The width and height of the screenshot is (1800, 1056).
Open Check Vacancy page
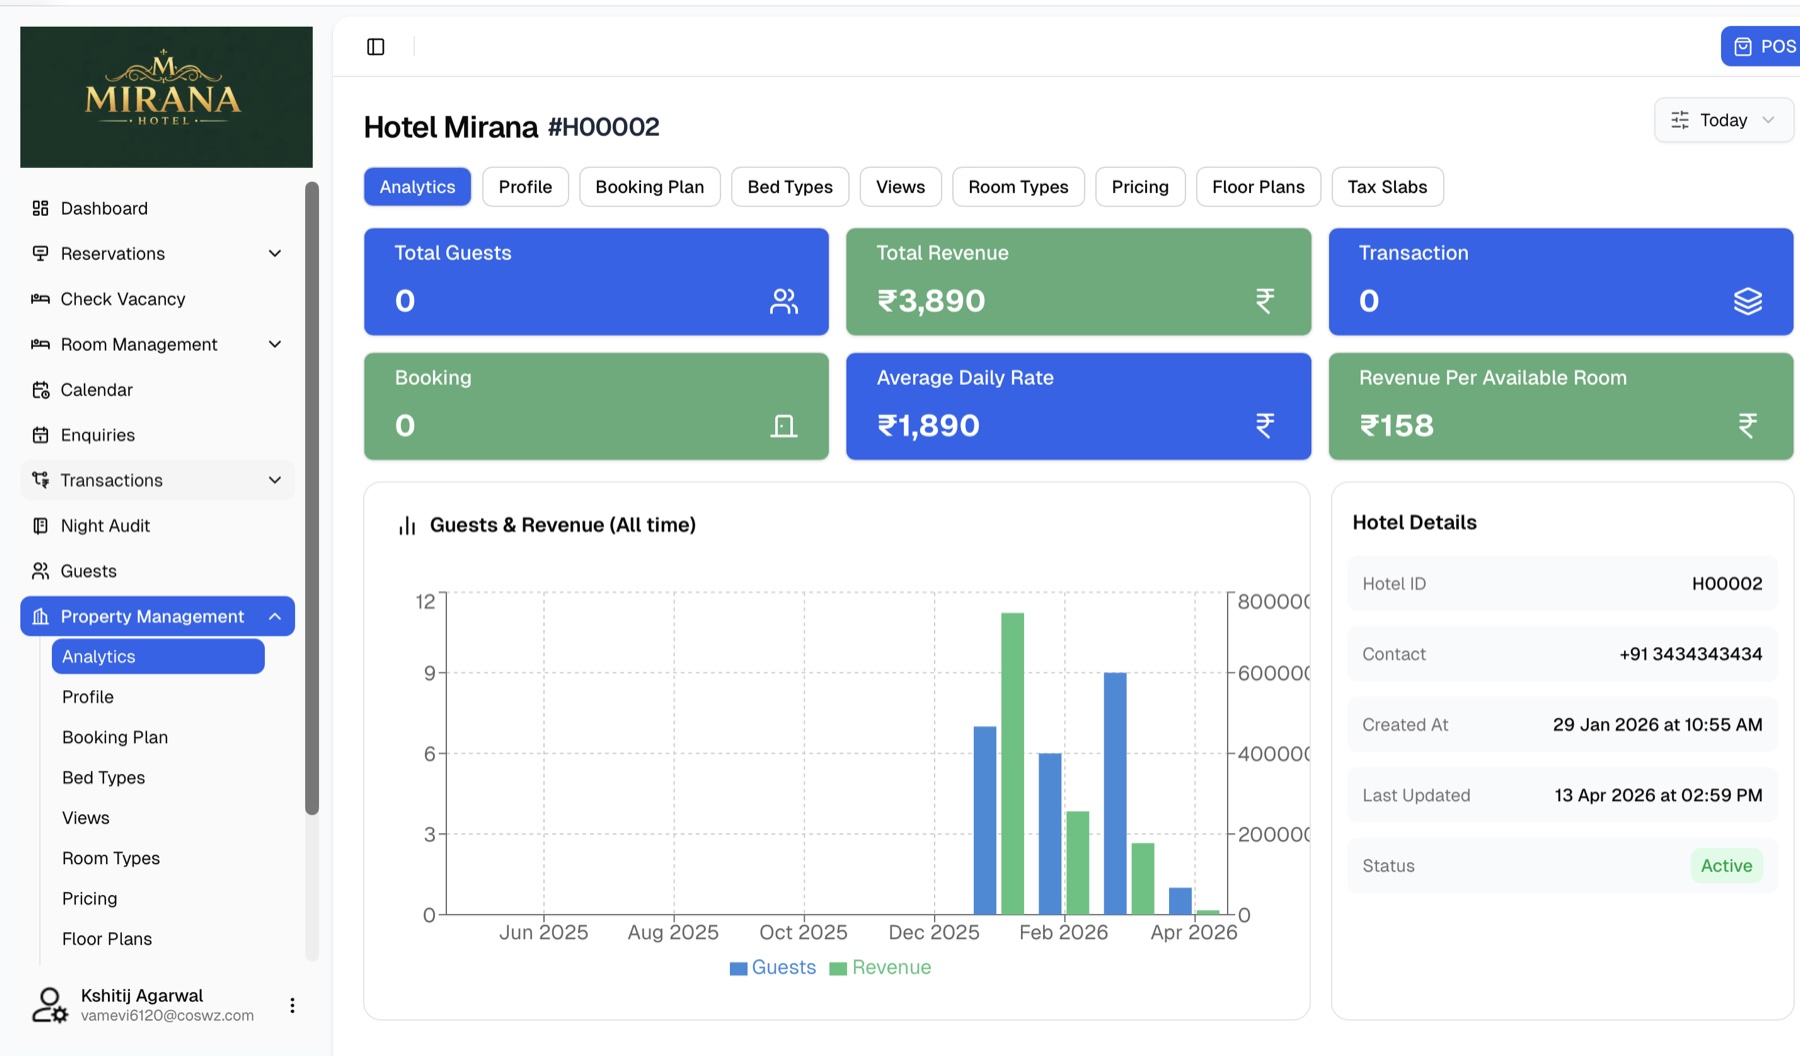coord(157,299)
